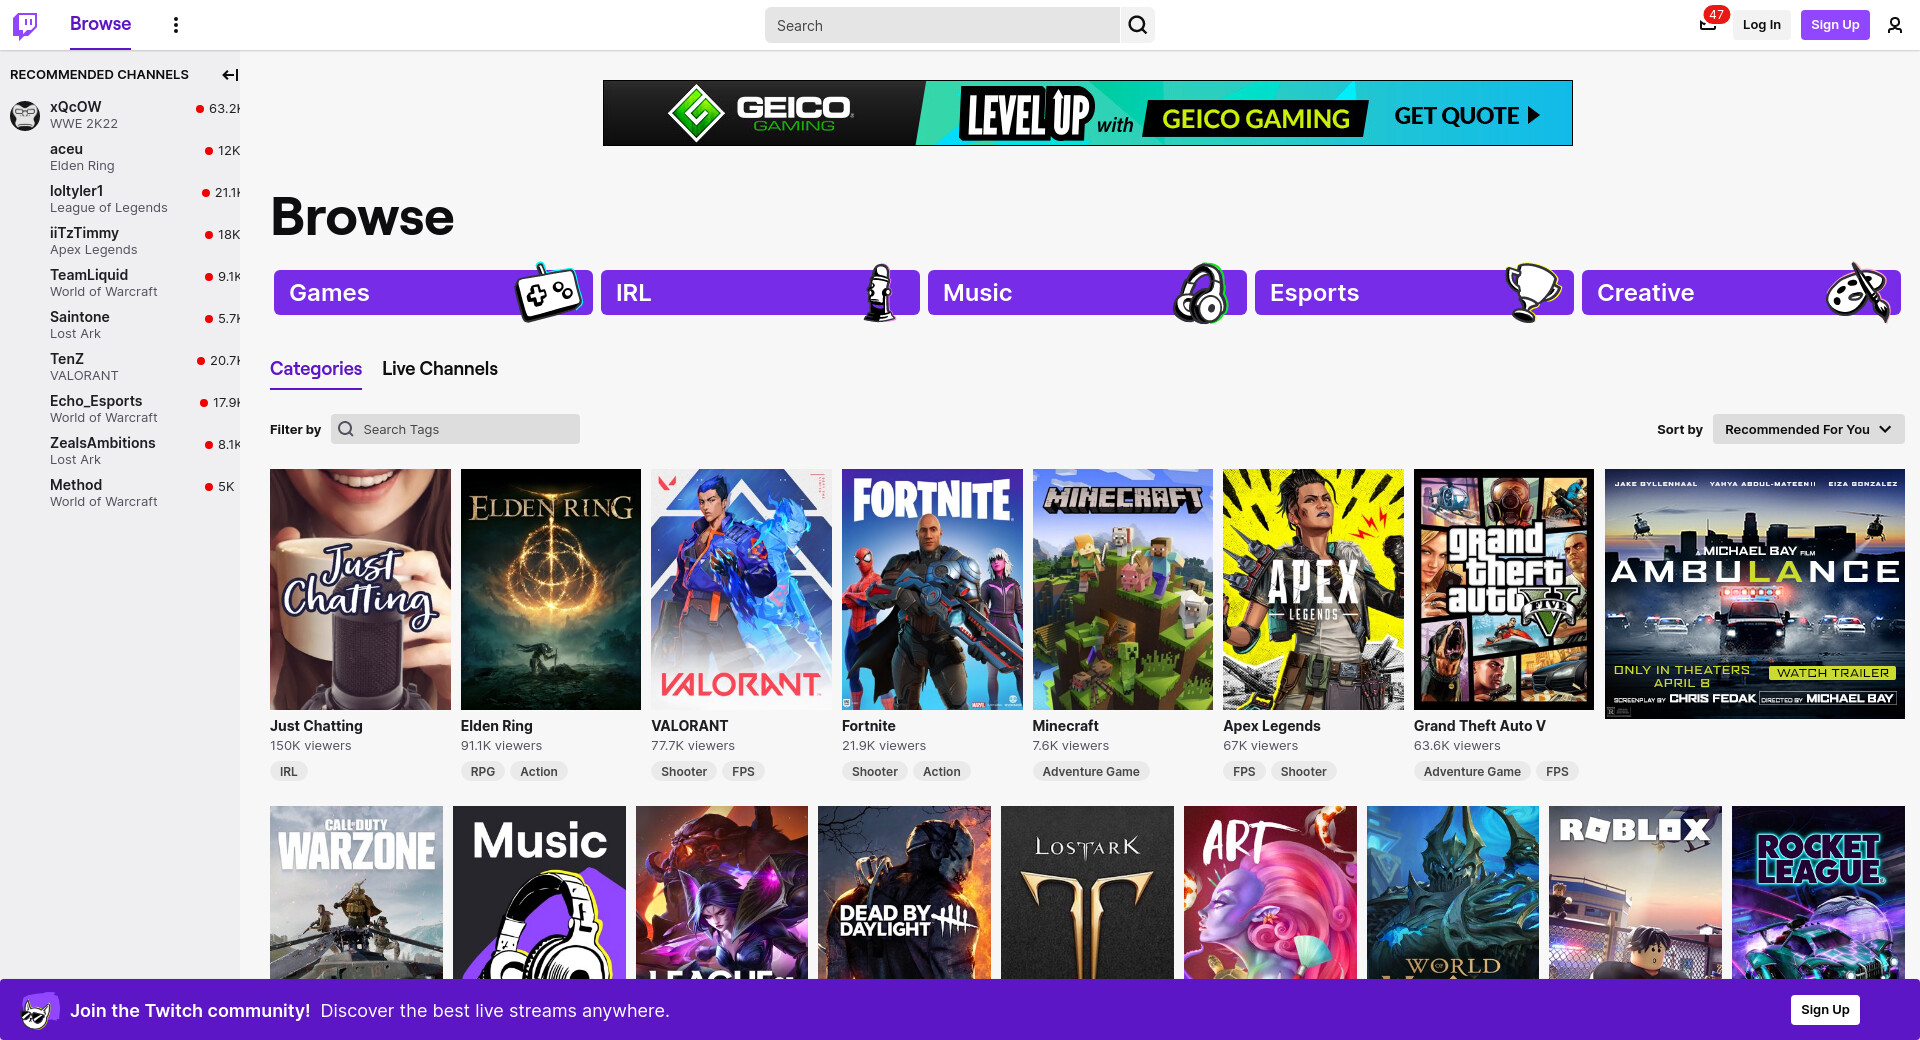1920x1040 pixels.
Task: Collapse the Recommended Channels sidebar
Action: click(229, 75)
